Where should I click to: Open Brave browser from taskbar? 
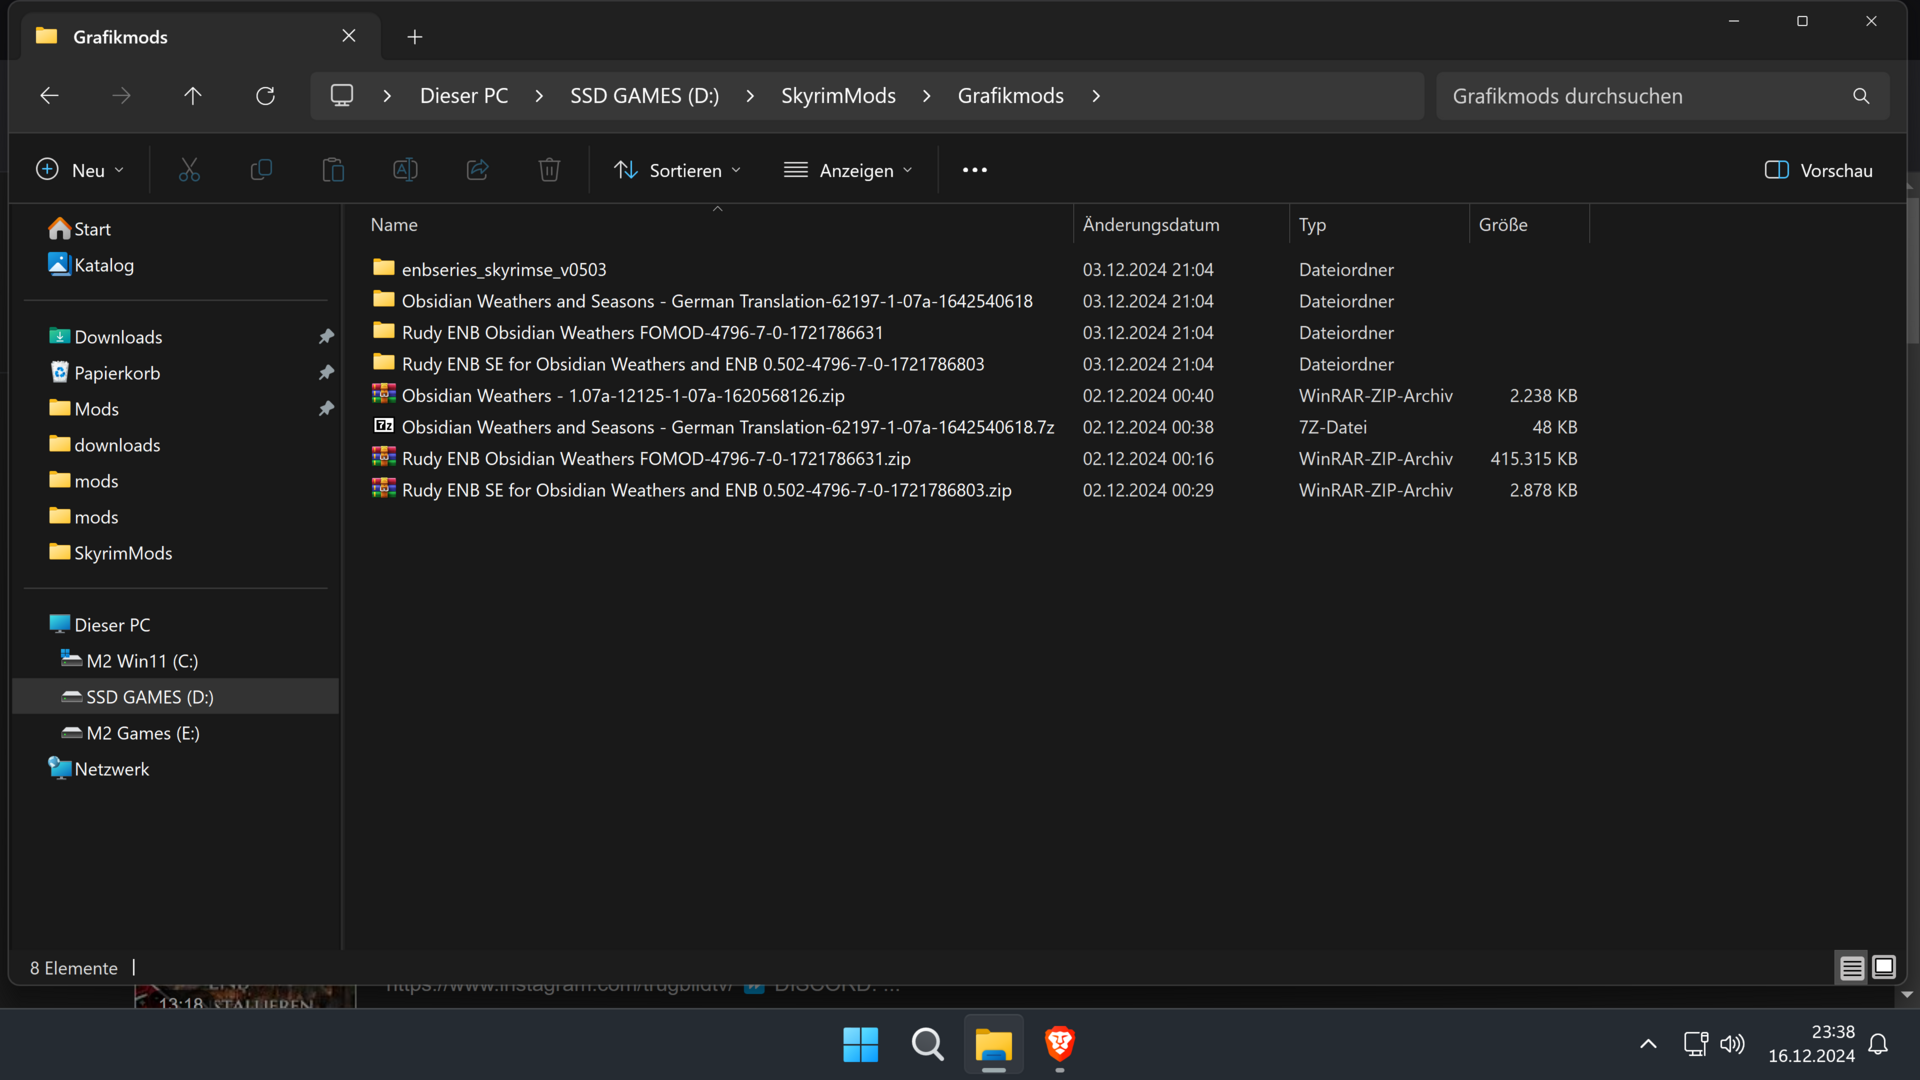click(1060, 1045)
